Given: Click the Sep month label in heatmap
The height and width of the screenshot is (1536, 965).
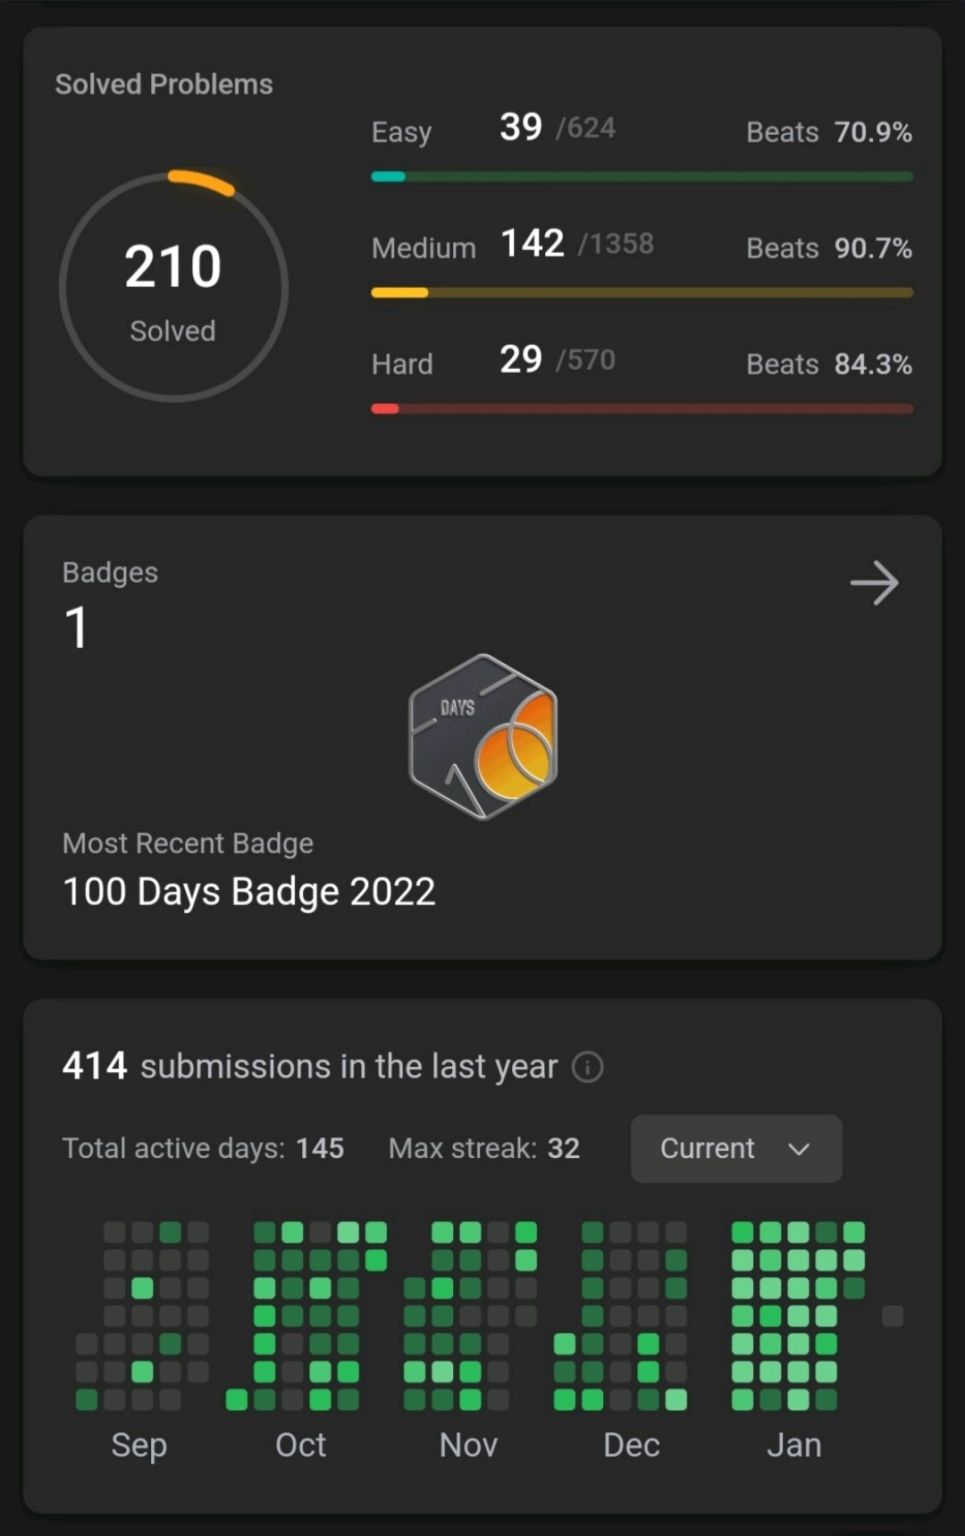Looking at the screenshot, I should (139, 1445).
